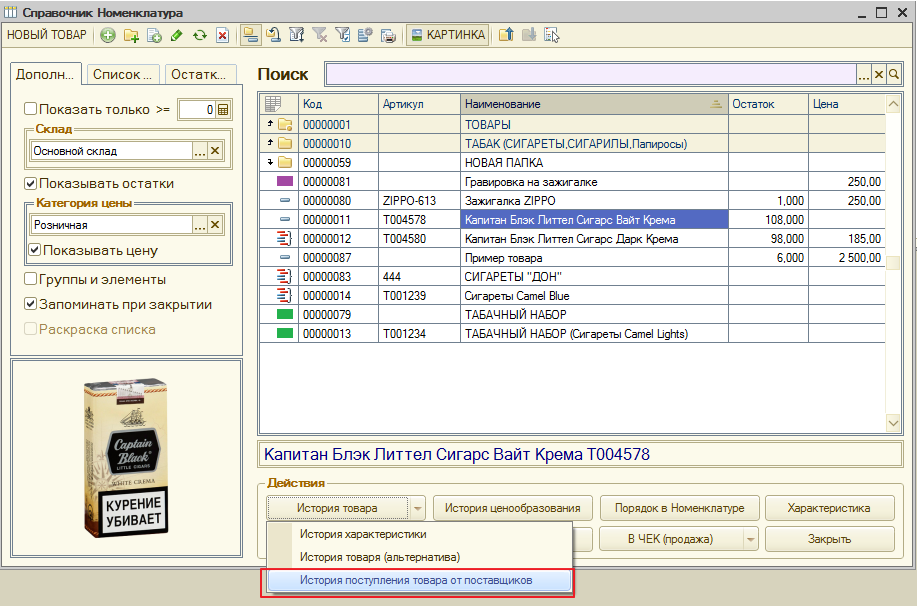Uncheck Показывать остатки
Viewport: 917px width, 606px height.
30,183
